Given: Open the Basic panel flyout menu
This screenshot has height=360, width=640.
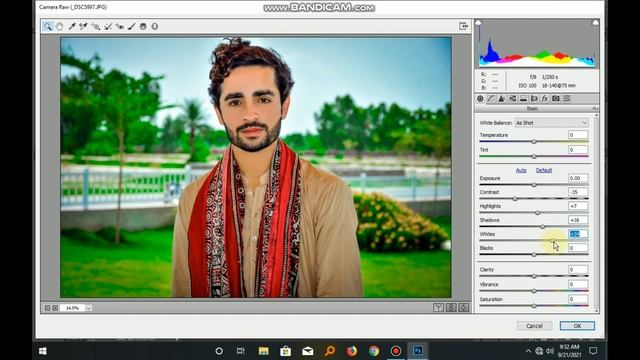Looking at the screenshot, I should tap(595, 109).
